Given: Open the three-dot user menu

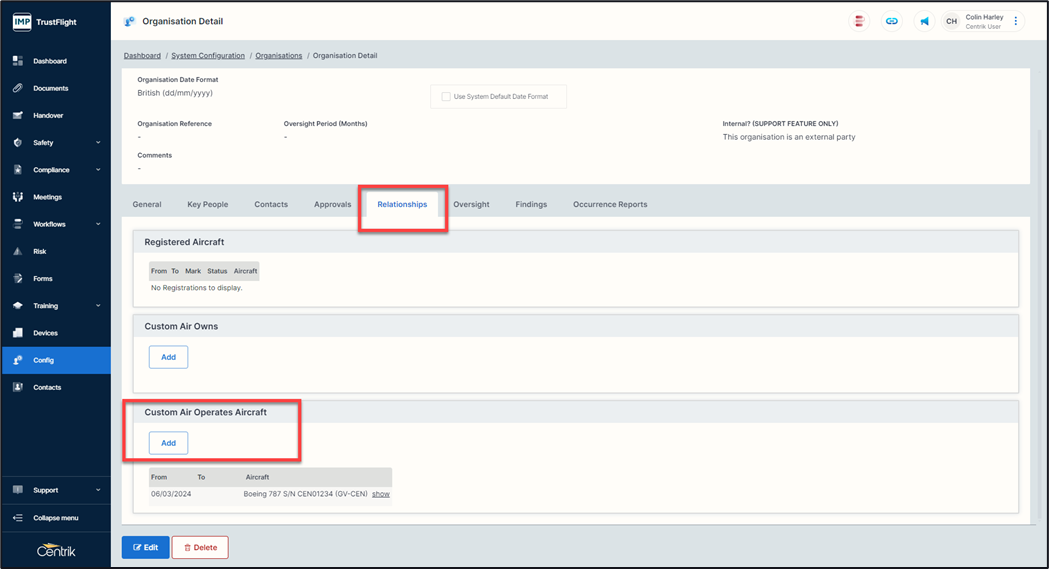Looking at the screenshot, I should pos(1016,21).
